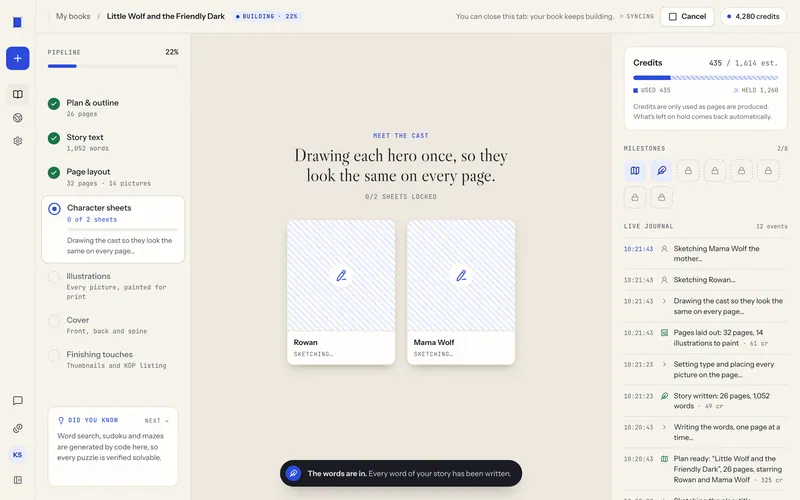Click the link icon in sidebar
Screen dimensions: 800x500
point(17,428)
